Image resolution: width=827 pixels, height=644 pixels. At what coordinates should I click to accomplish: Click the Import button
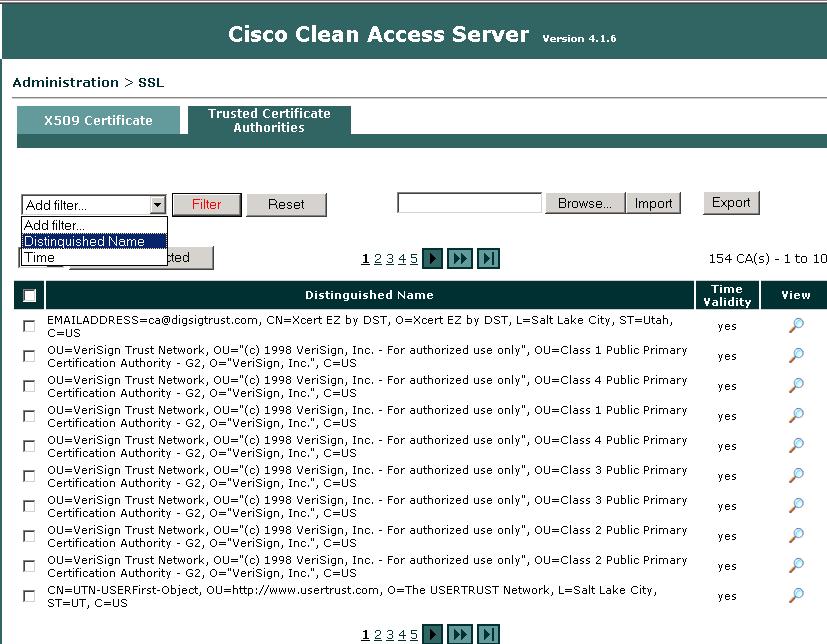(653, 203)
